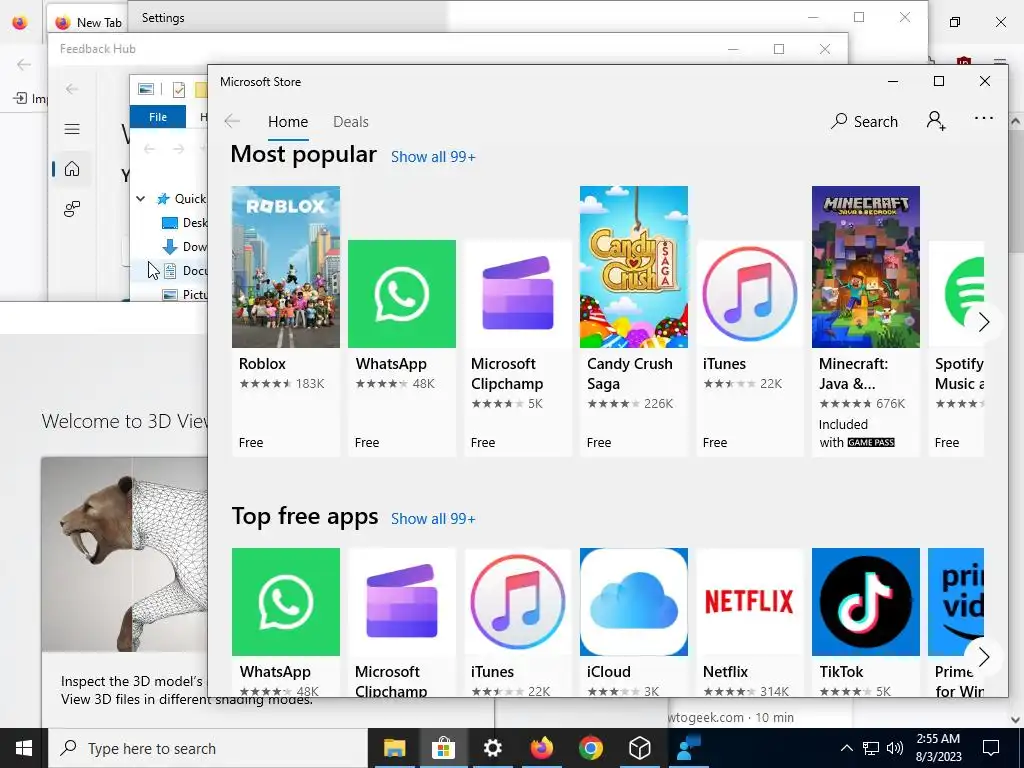Open the Roblox app tile in Most popular
1024x768 pixels.
285,321
